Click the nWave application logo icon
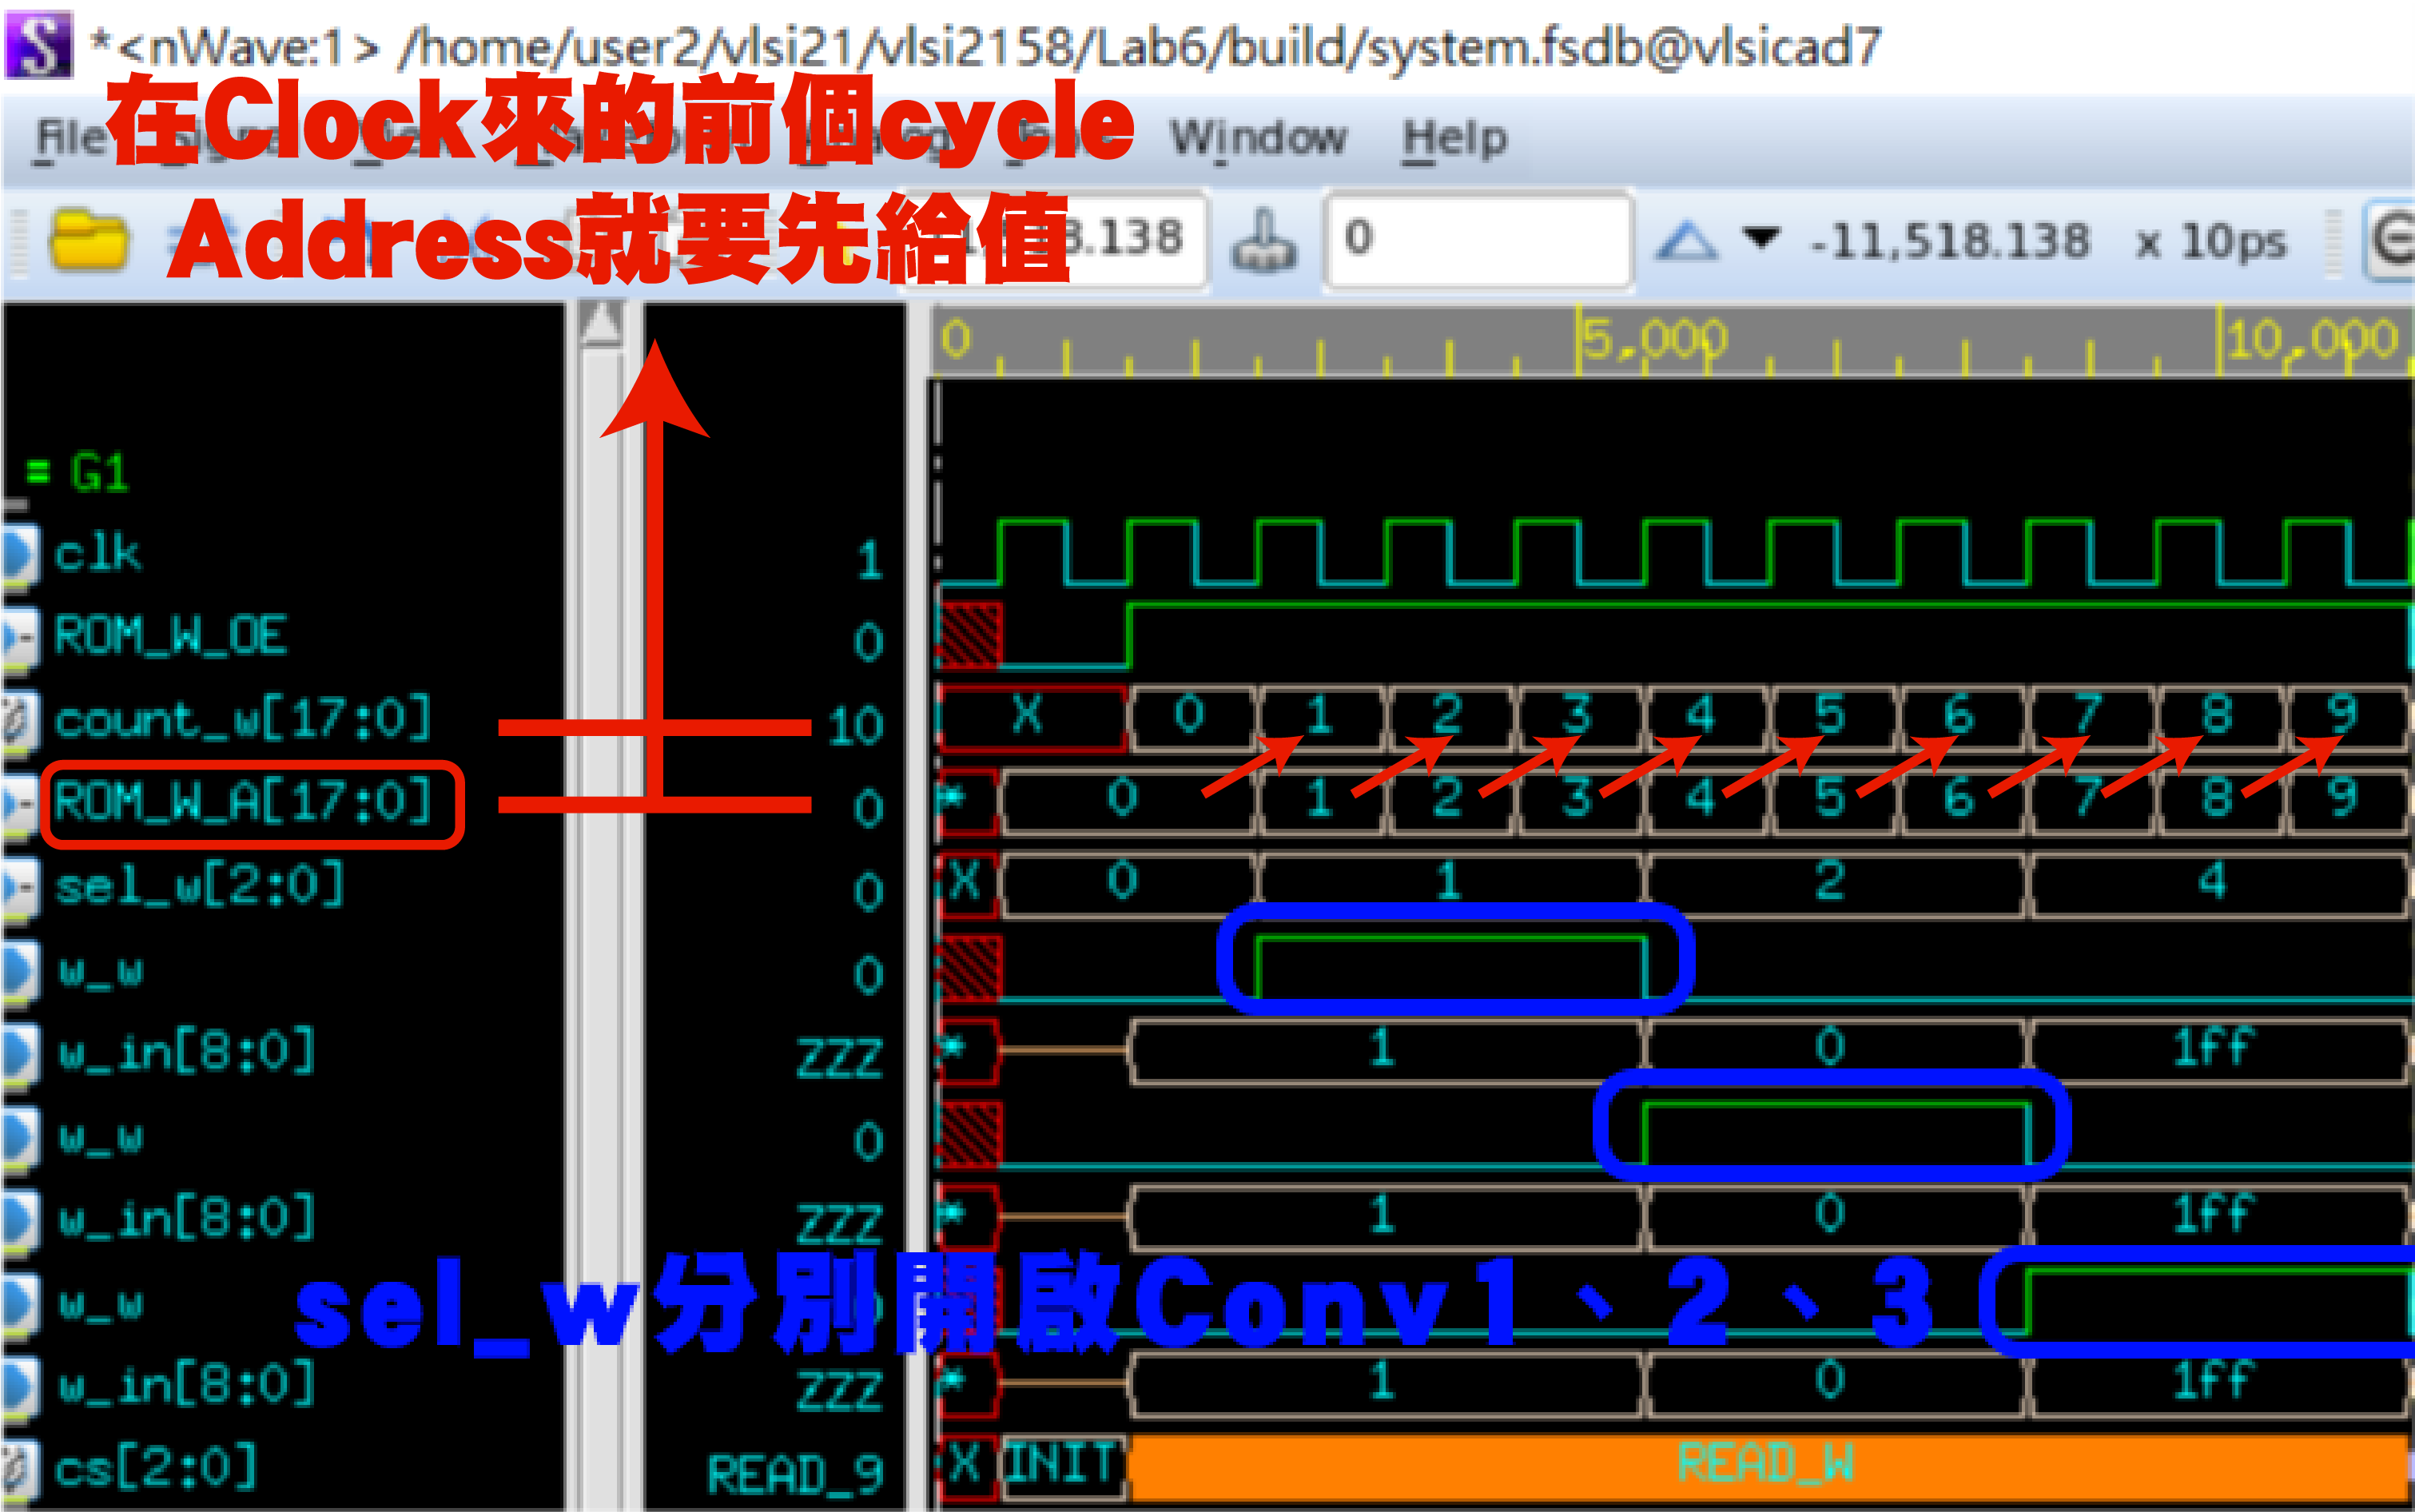 pos(38,45)
